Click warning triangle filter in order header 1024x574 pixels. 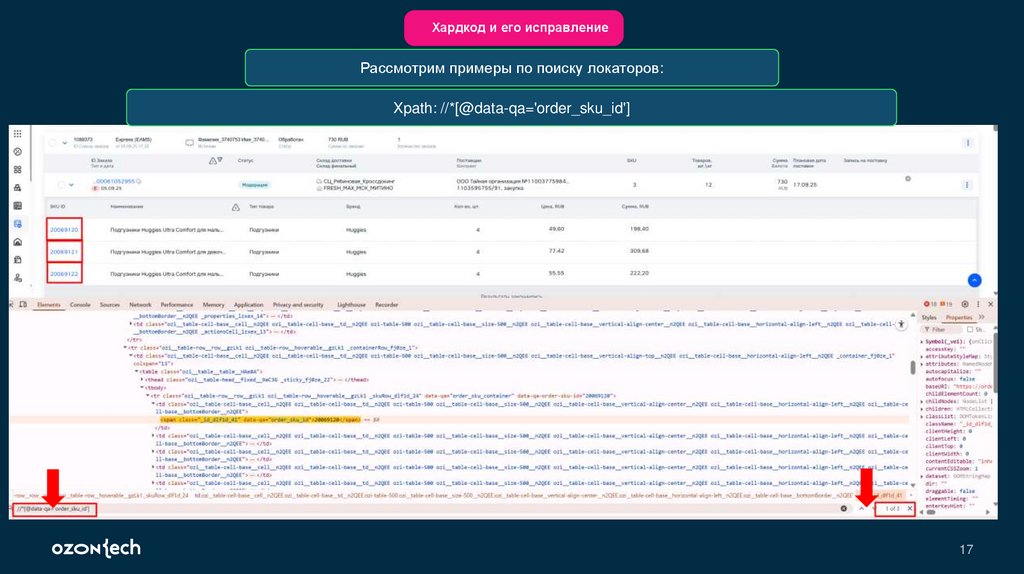[x=212, y=161]
